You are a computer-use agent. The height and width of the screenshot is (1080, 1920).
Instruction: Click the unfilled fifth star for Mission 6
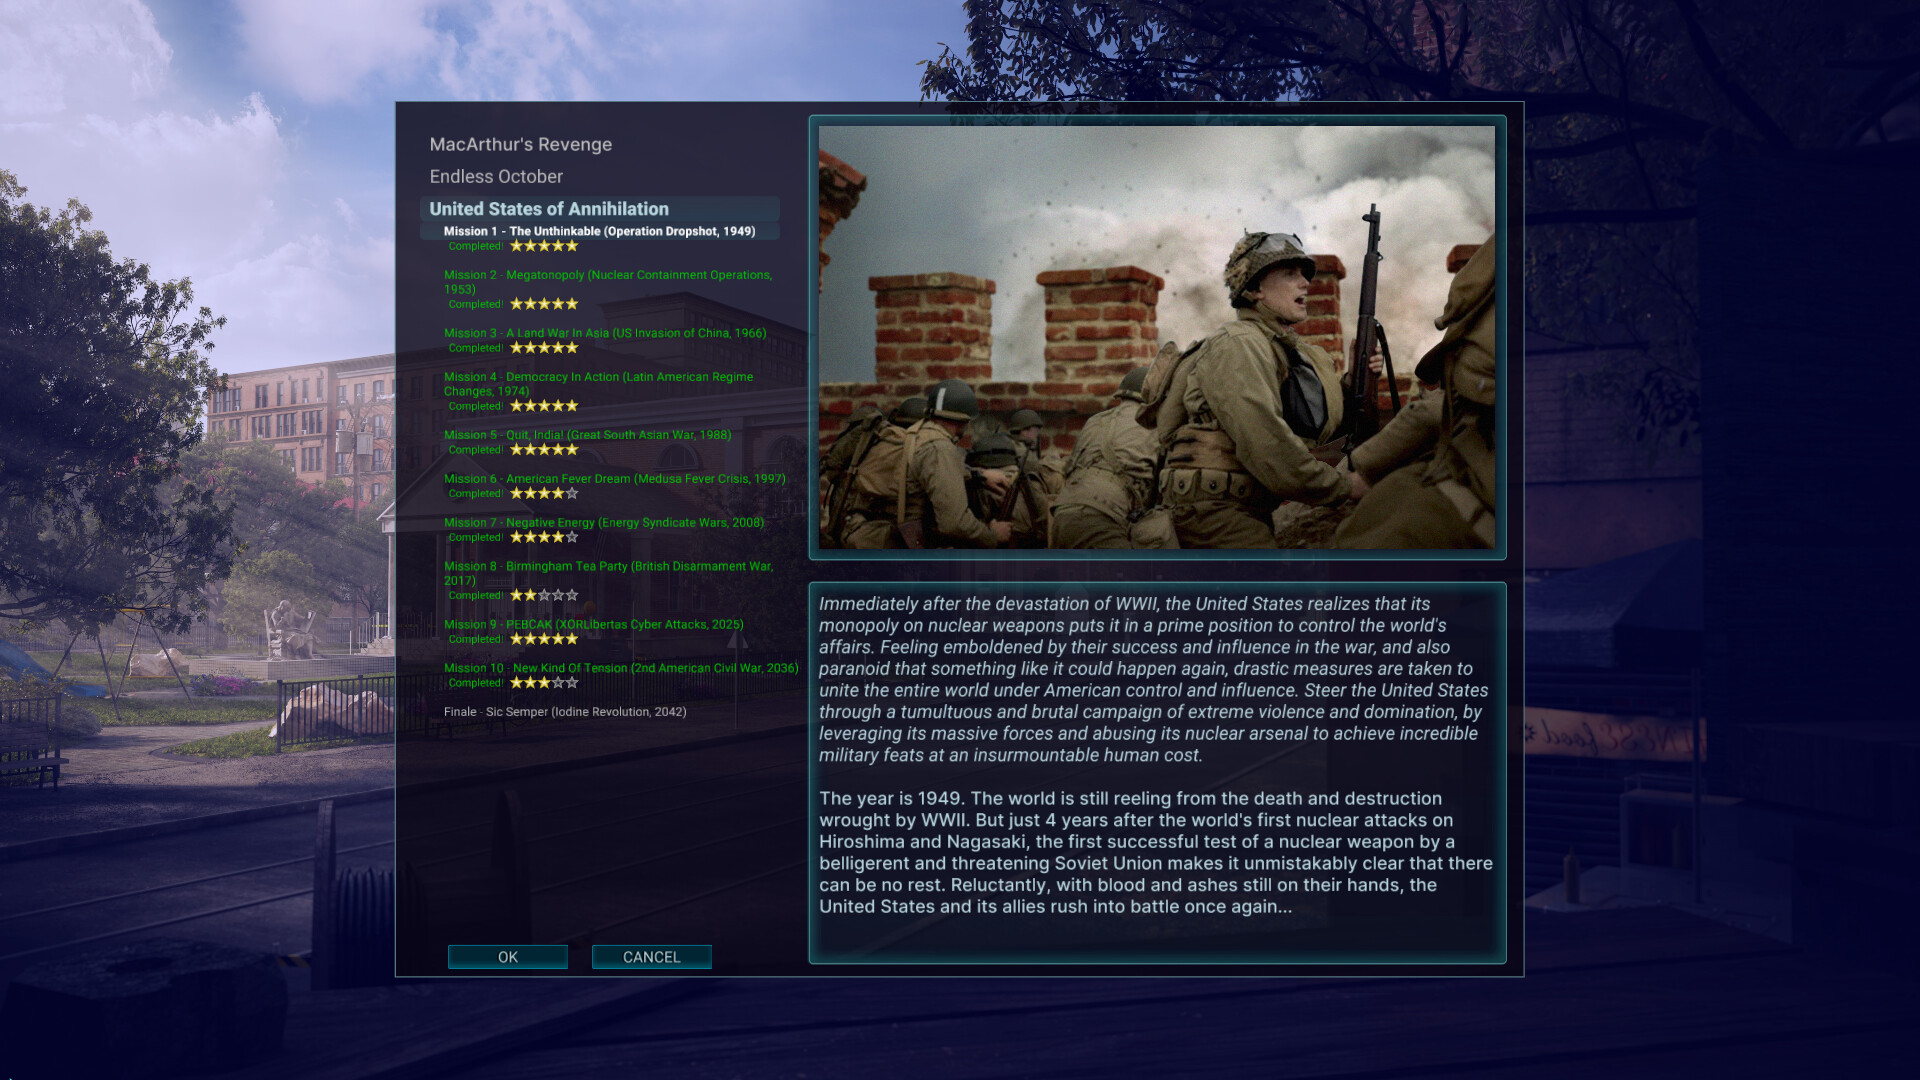572,493
